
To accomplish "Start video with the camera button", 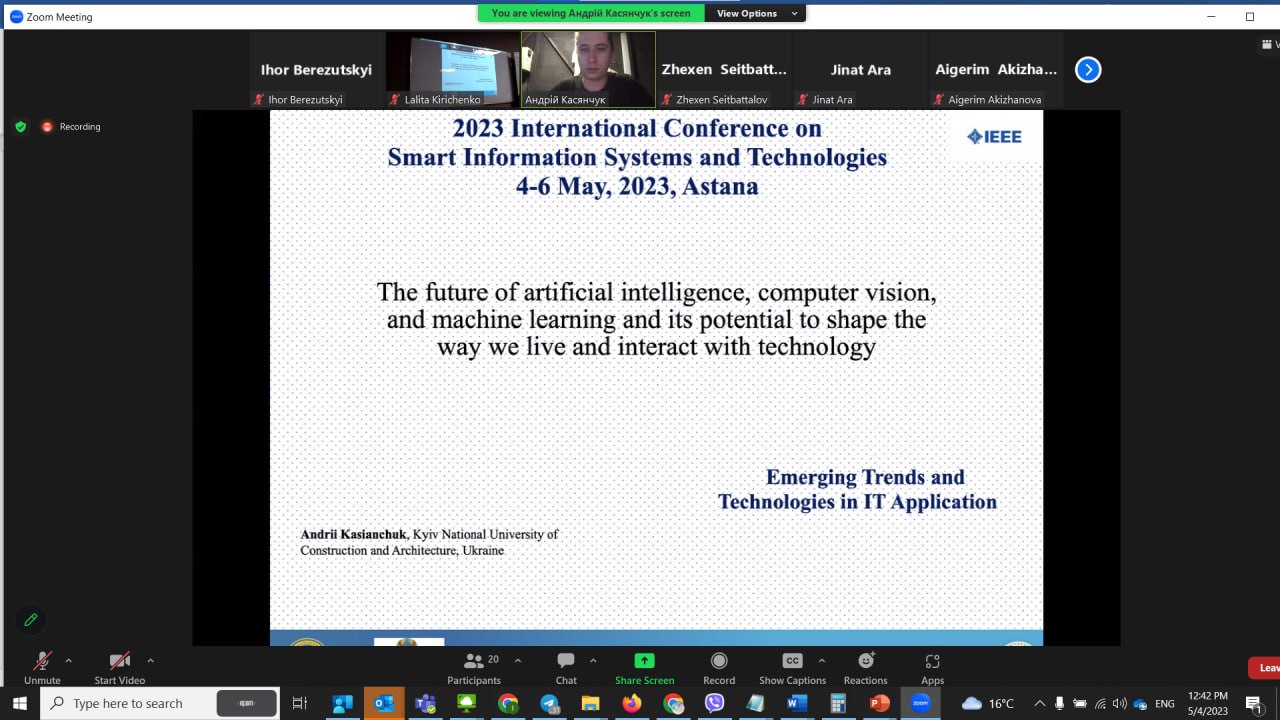I will pos(119,667).
